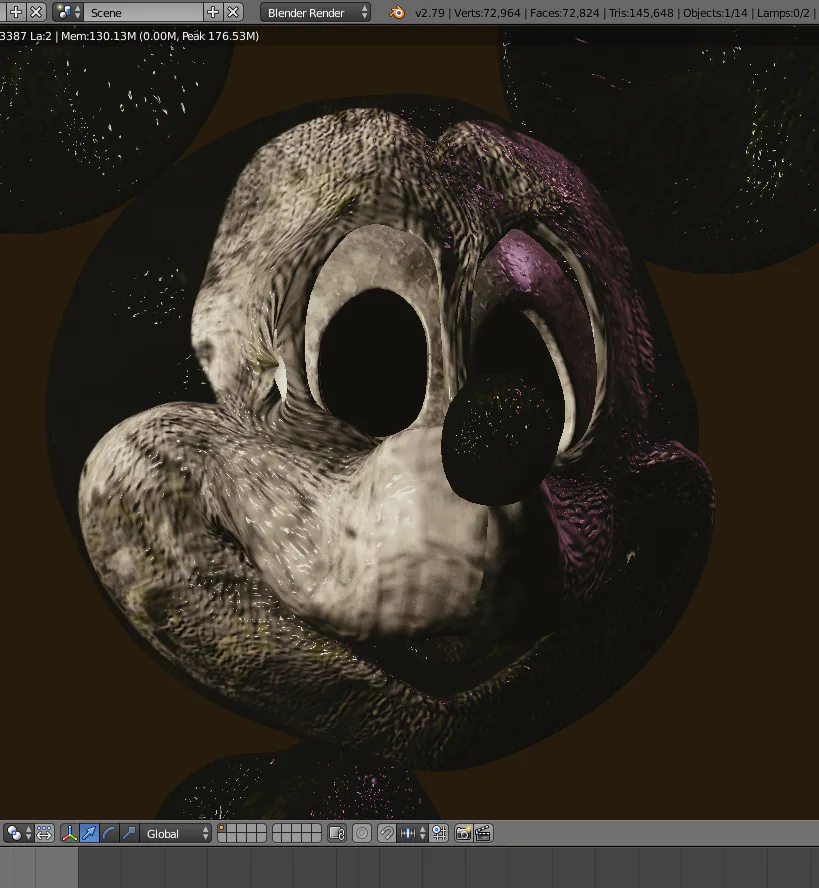This screenshot has width=819, height=888.
Task: Open the scene browse selector icon
Action: point(68,12)
